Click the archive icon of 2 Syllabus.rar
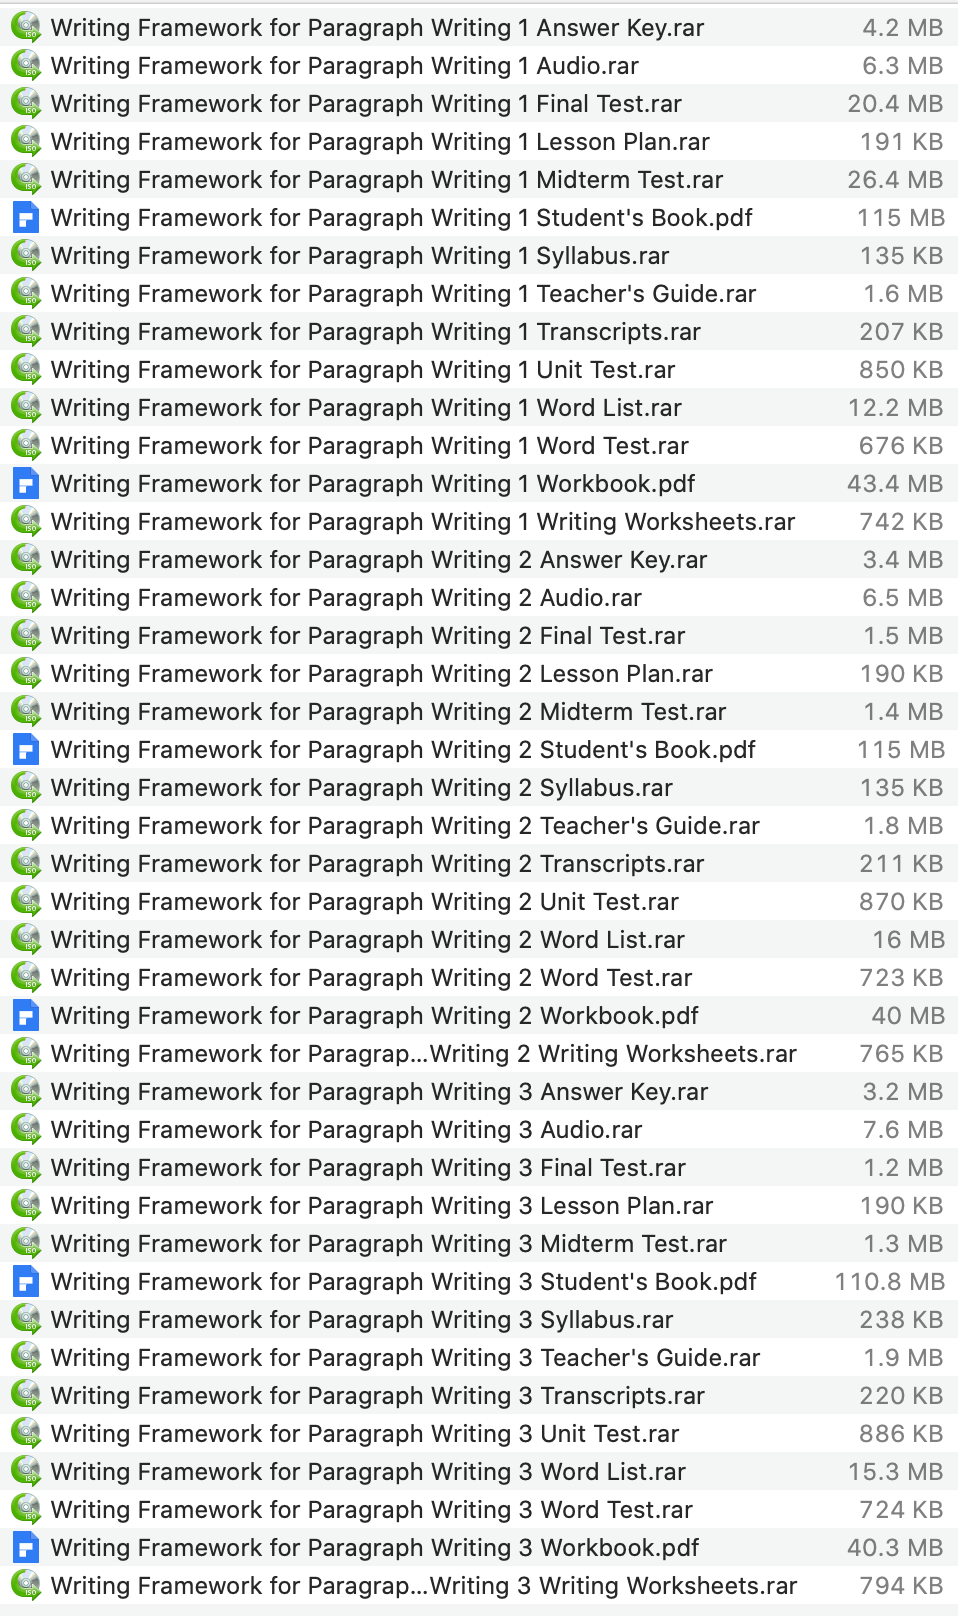 (x=26, y=787)
